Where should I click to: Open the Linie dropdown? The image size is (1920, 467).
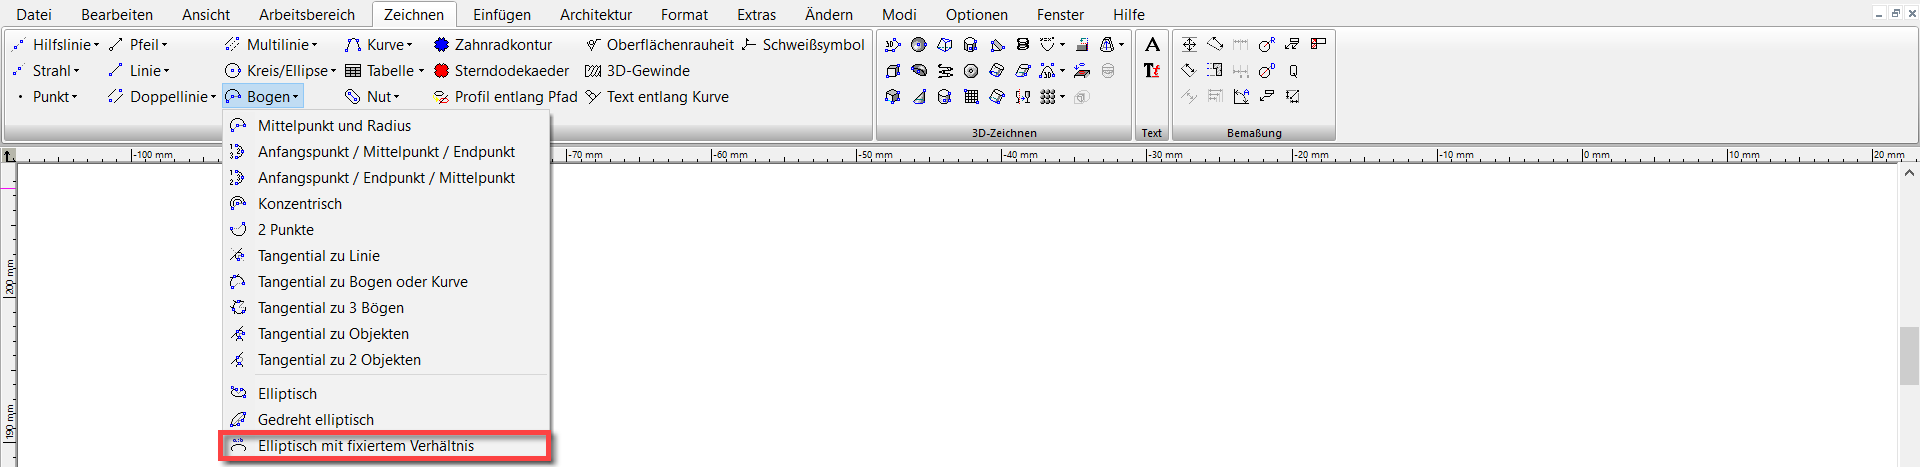166,71
